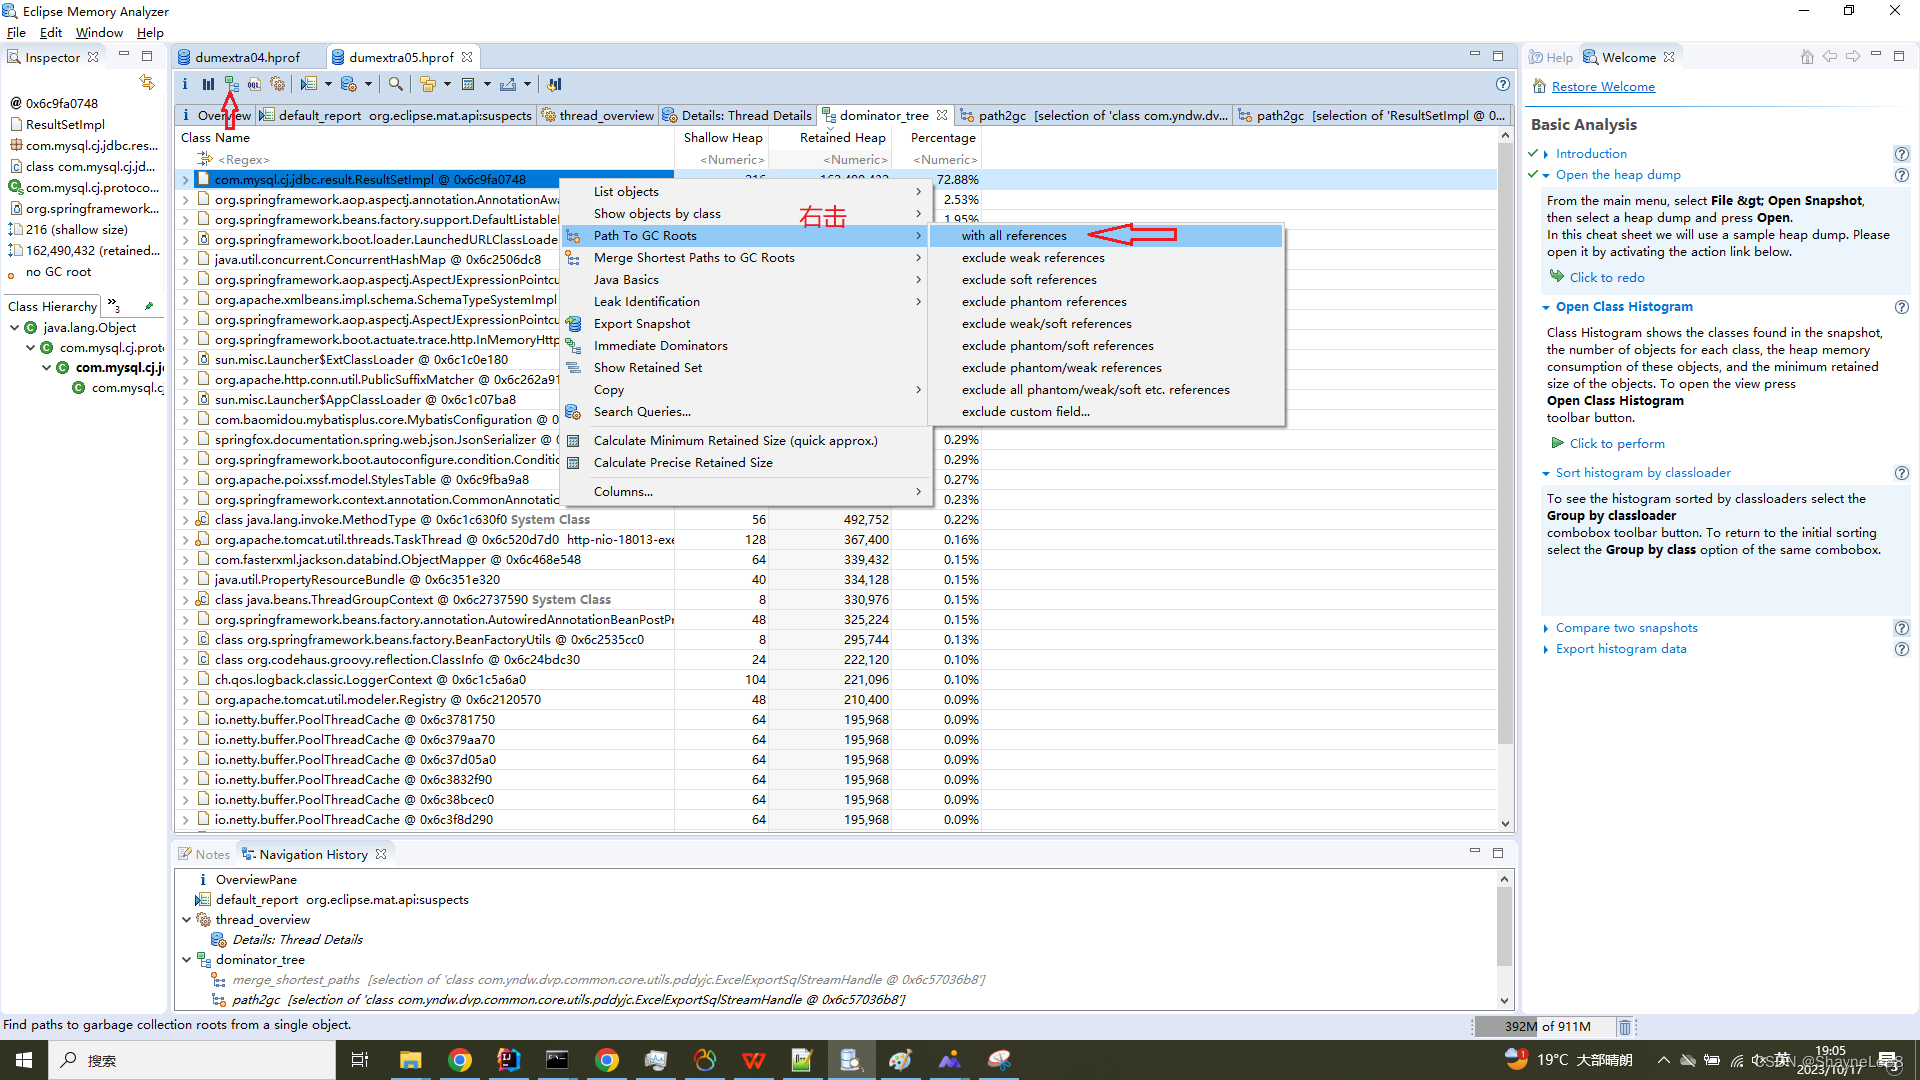Show hidden tabs via the »3 overflow button
The height and width of the screenshot is (1080, 1920).
click(x=114, y=305)
